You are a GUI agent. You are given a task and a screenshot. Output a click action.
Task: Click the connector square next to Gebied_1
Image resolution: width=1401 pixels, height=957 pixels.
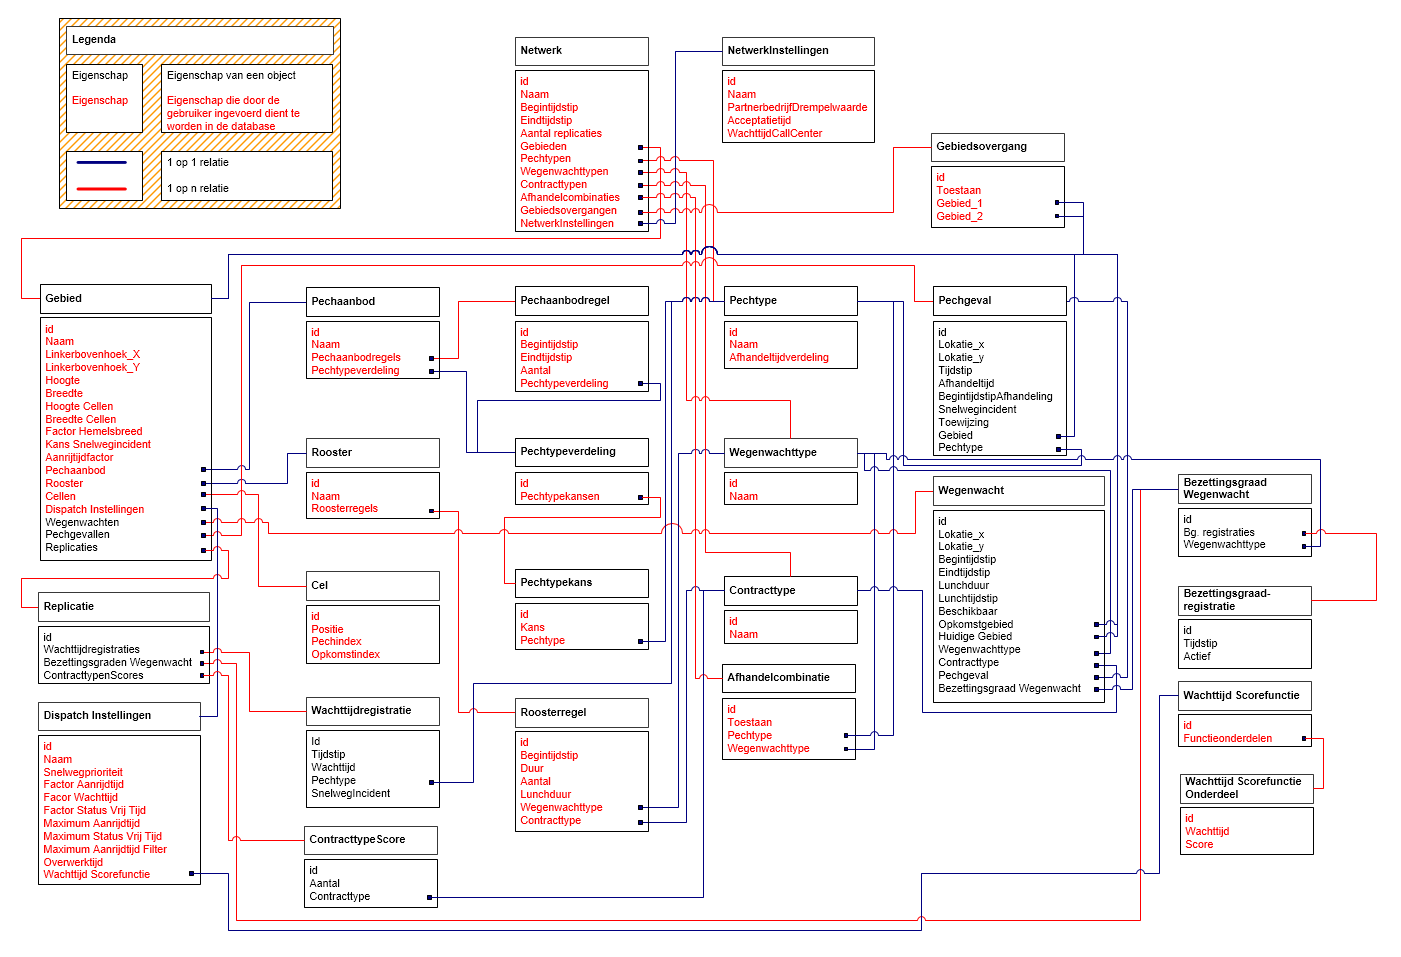(x=1057, y=203)
